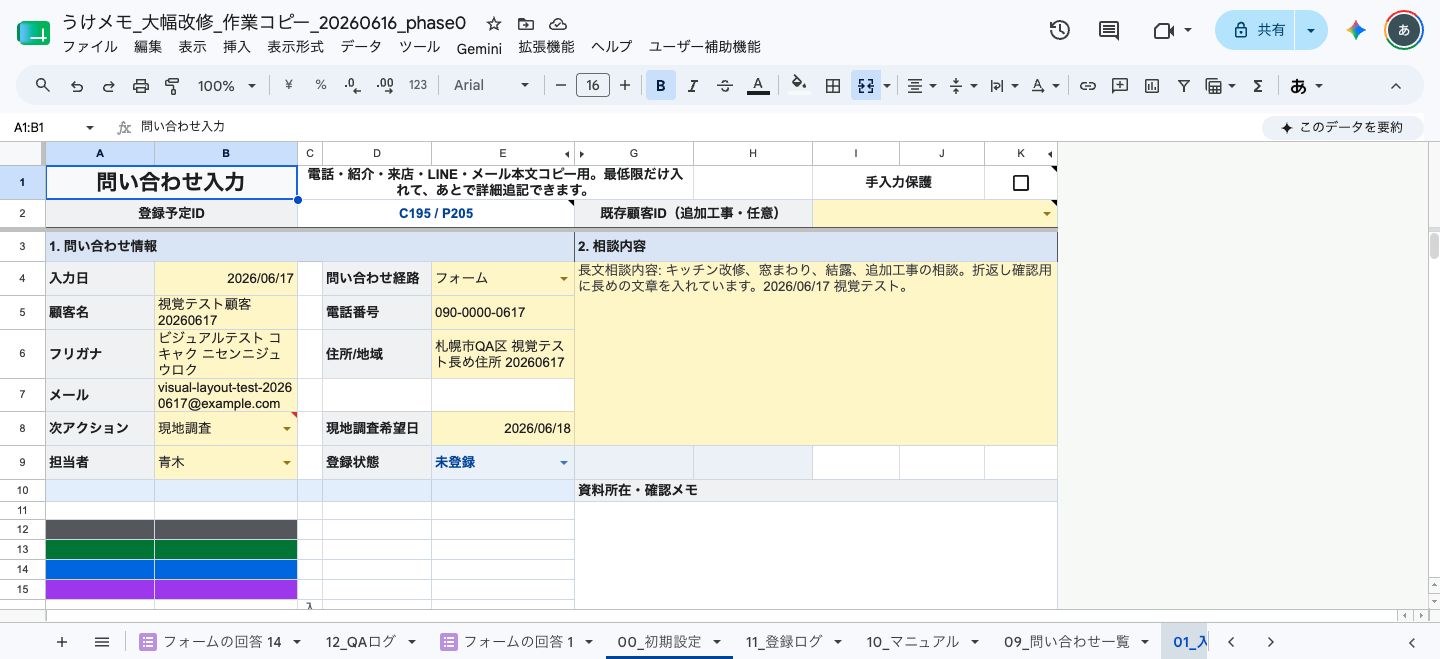Open the データ menu
1440x659 pixels.
coord(361,47)
